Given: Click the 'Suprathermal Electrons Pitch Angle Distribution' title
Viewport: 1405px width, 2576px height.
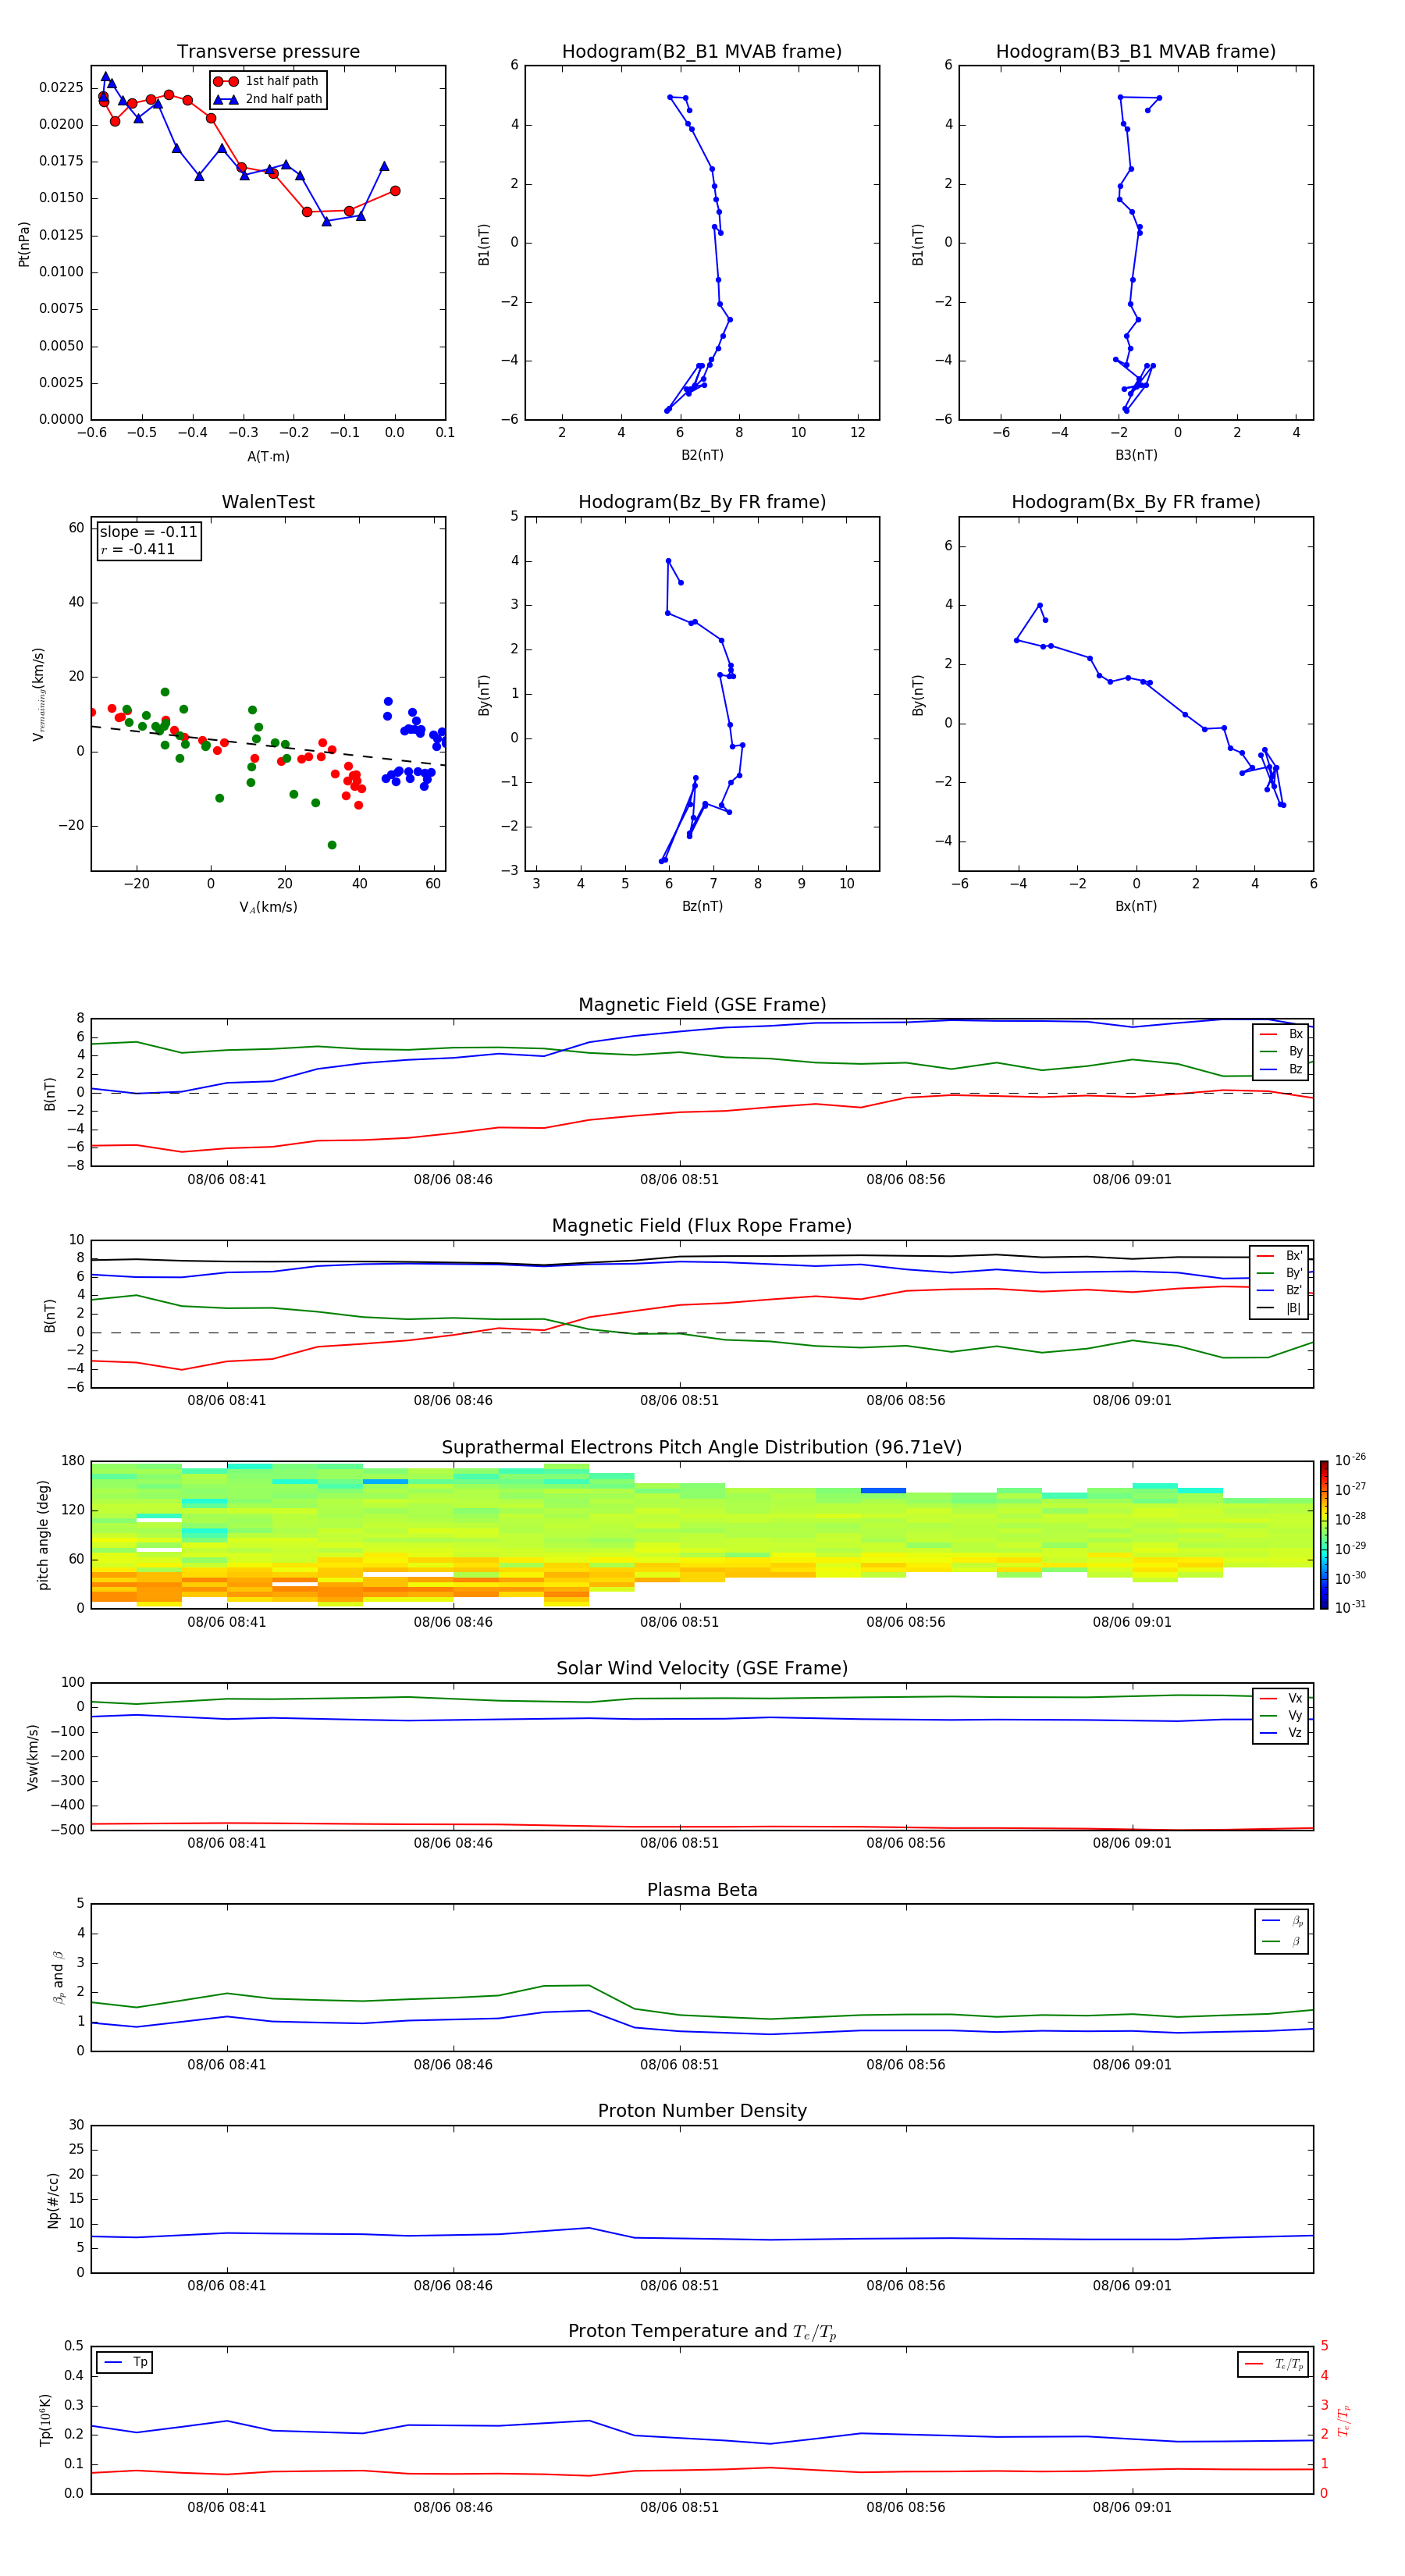Looking at the screenshot, I should coord(702,1448).
